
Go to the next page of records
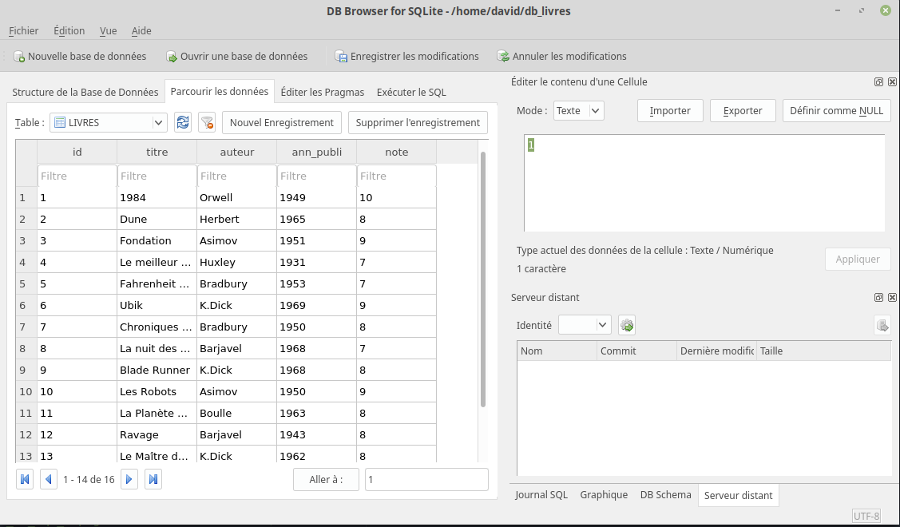click(129, 480)
